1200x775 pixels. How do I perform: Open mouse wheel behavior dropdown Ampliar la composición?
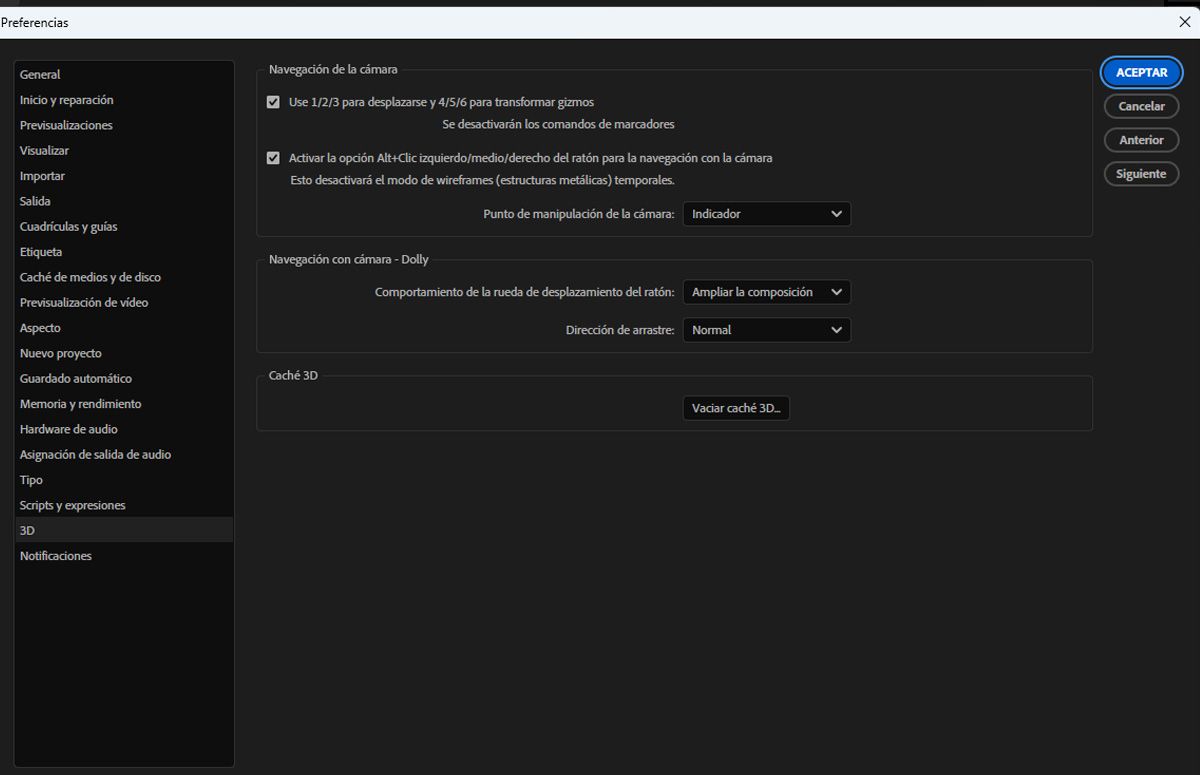coord(767,292)
